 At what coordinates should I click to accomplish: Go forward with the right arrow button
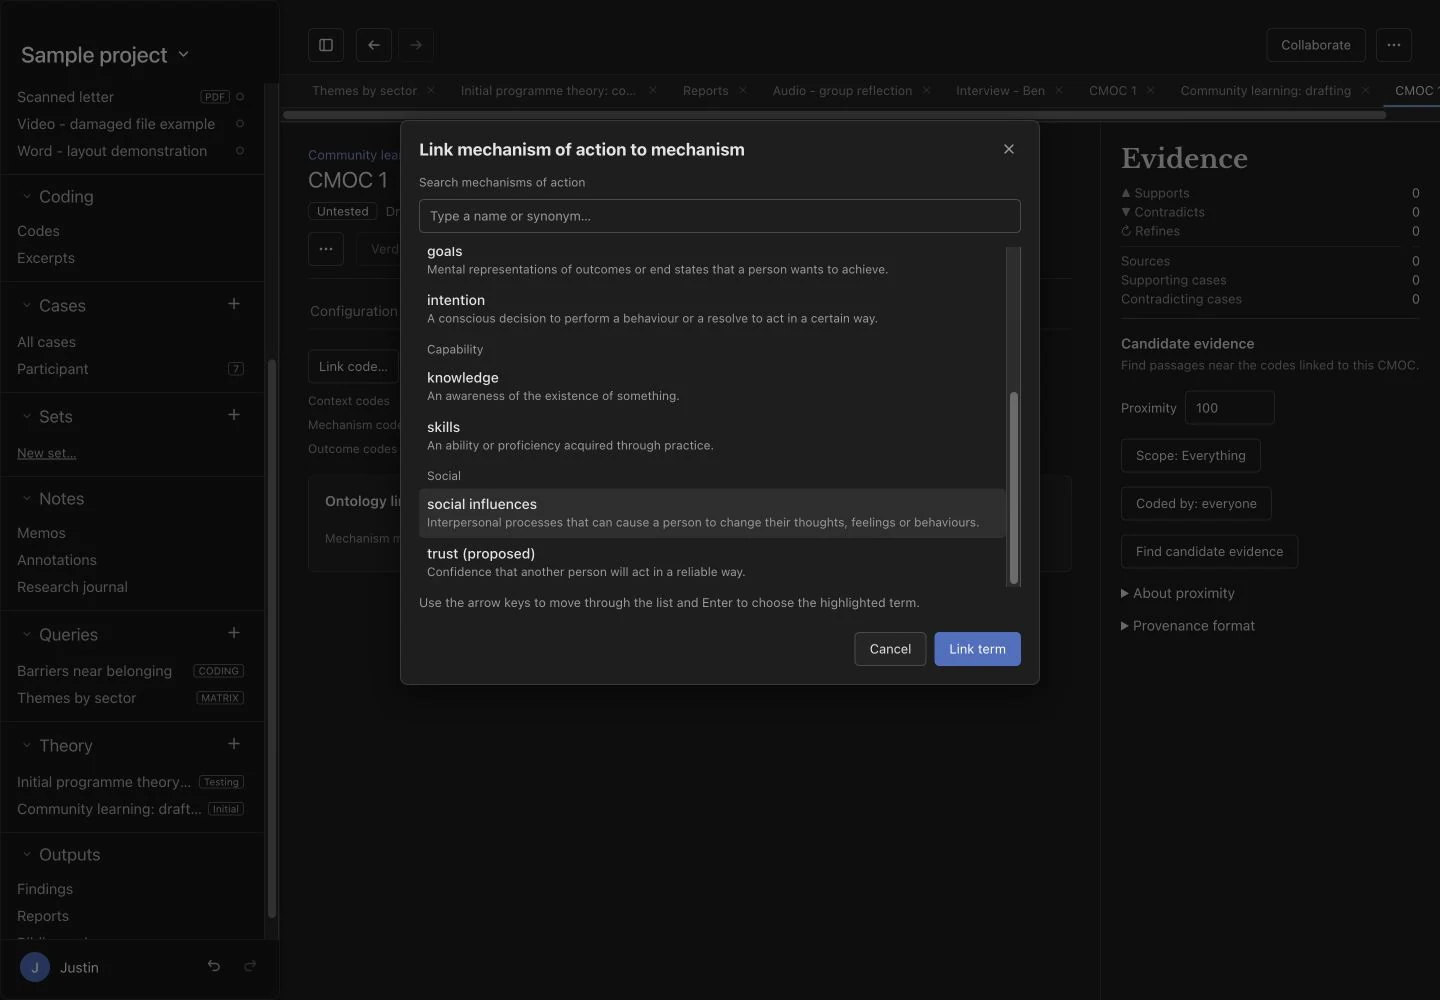[x=416, y=45]
